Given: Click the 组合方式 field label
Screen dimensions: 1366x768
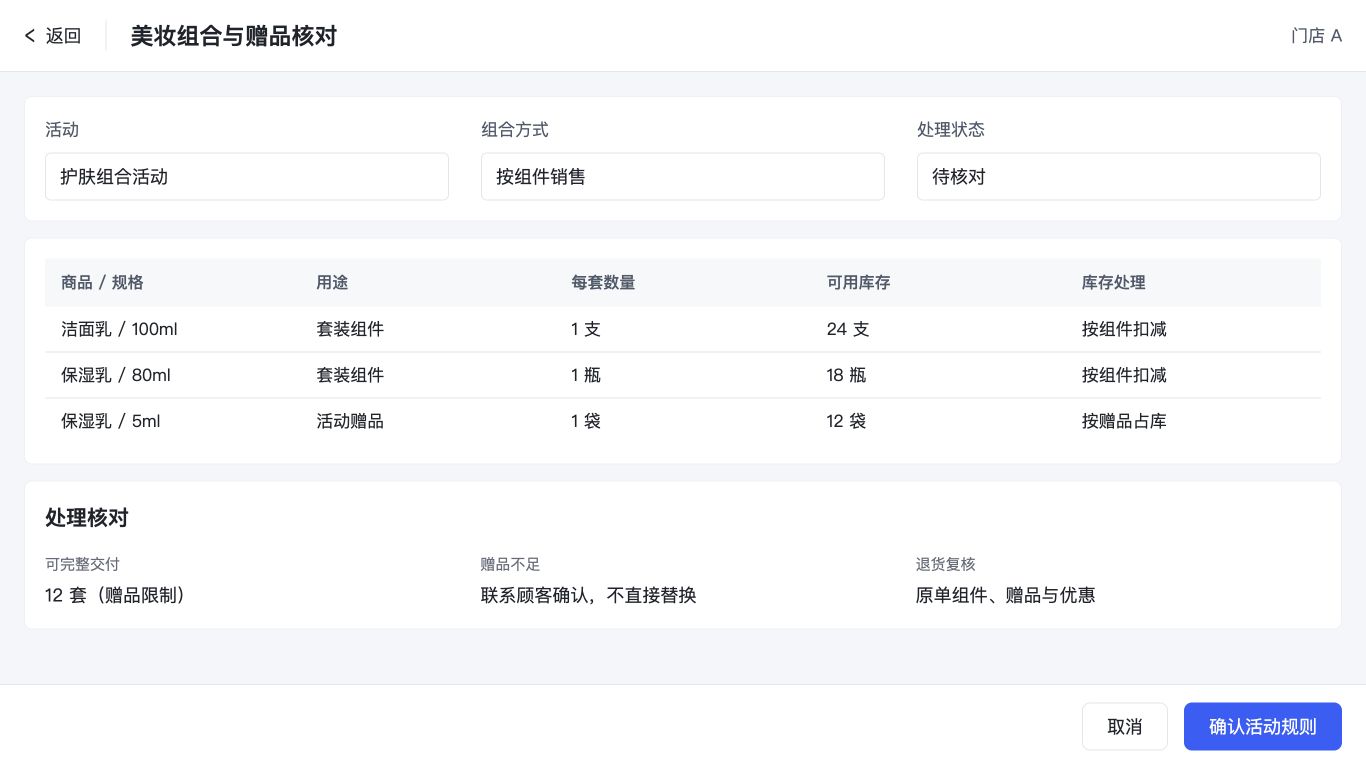Looking at the screenshot, I should tap(515, 130).
